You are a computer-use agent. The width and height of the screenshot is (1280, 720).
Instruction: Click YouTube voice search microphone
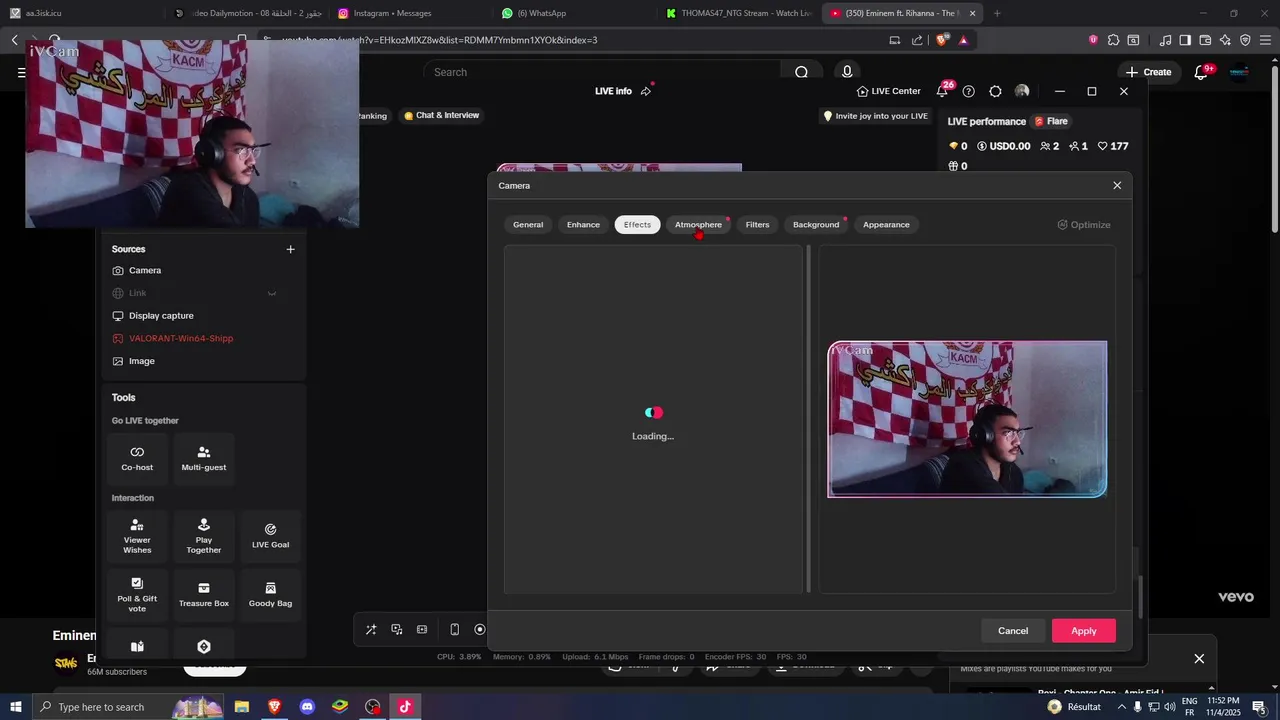tap(847, 72)
